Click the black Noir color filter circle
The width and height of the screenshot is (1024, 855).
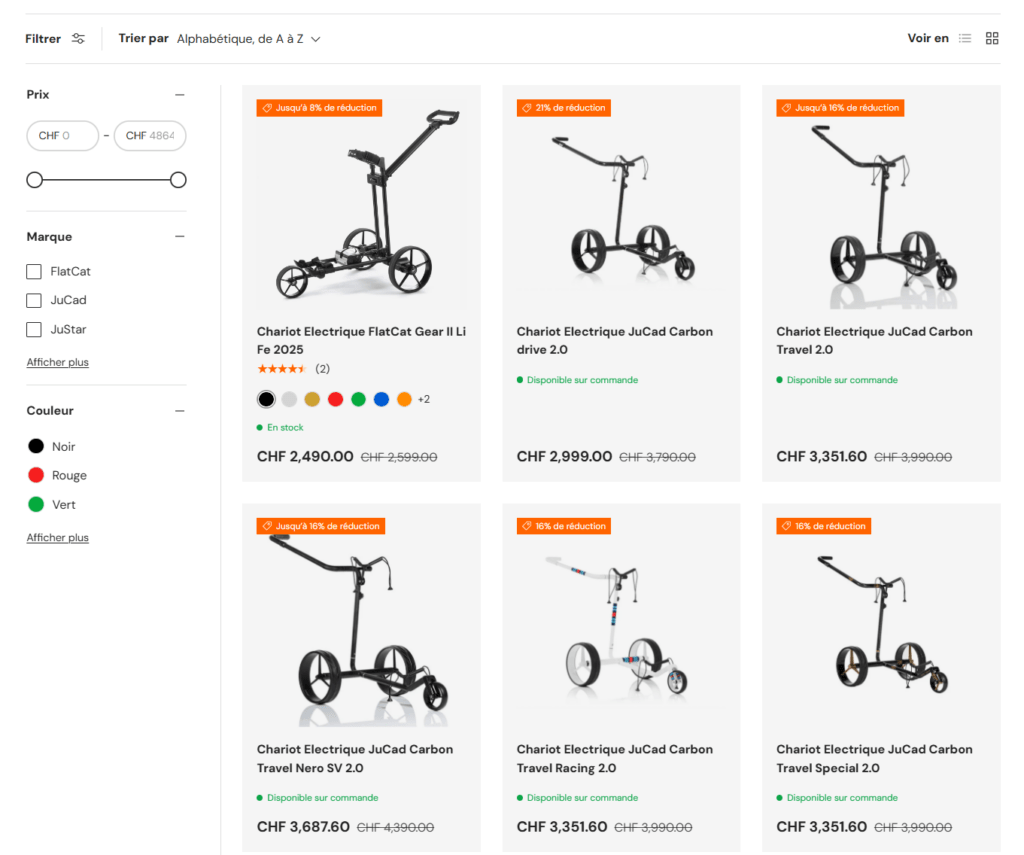[x=36, y=446]
